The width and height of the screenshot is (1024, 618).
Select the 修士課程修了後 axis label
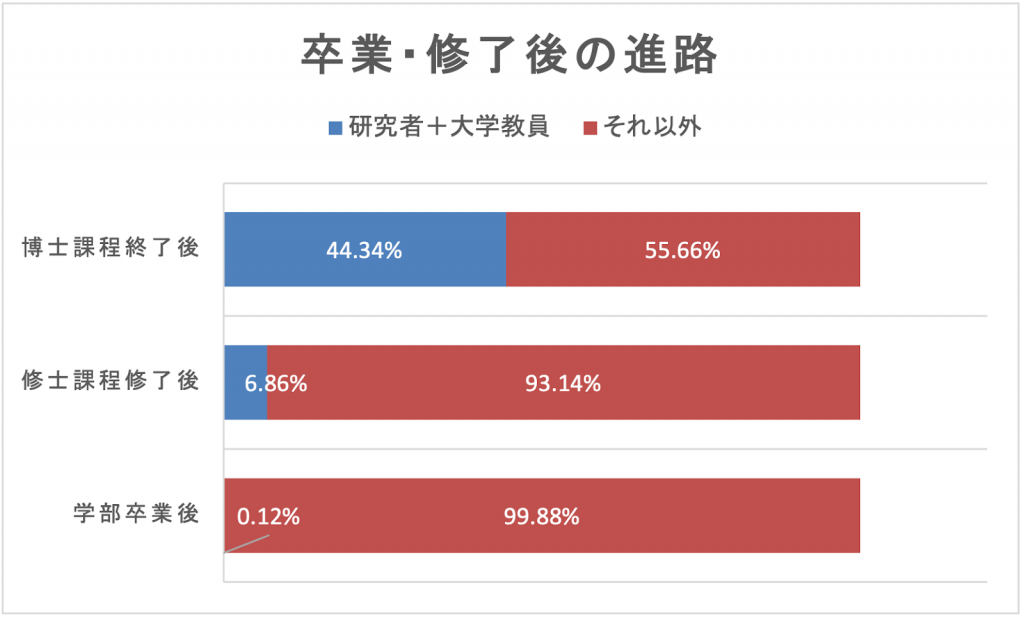(x=111, y=381)
